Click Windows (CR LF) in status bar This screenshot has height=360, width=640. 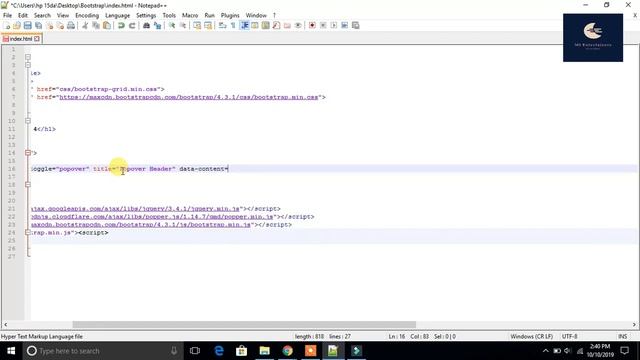[531, 336]
